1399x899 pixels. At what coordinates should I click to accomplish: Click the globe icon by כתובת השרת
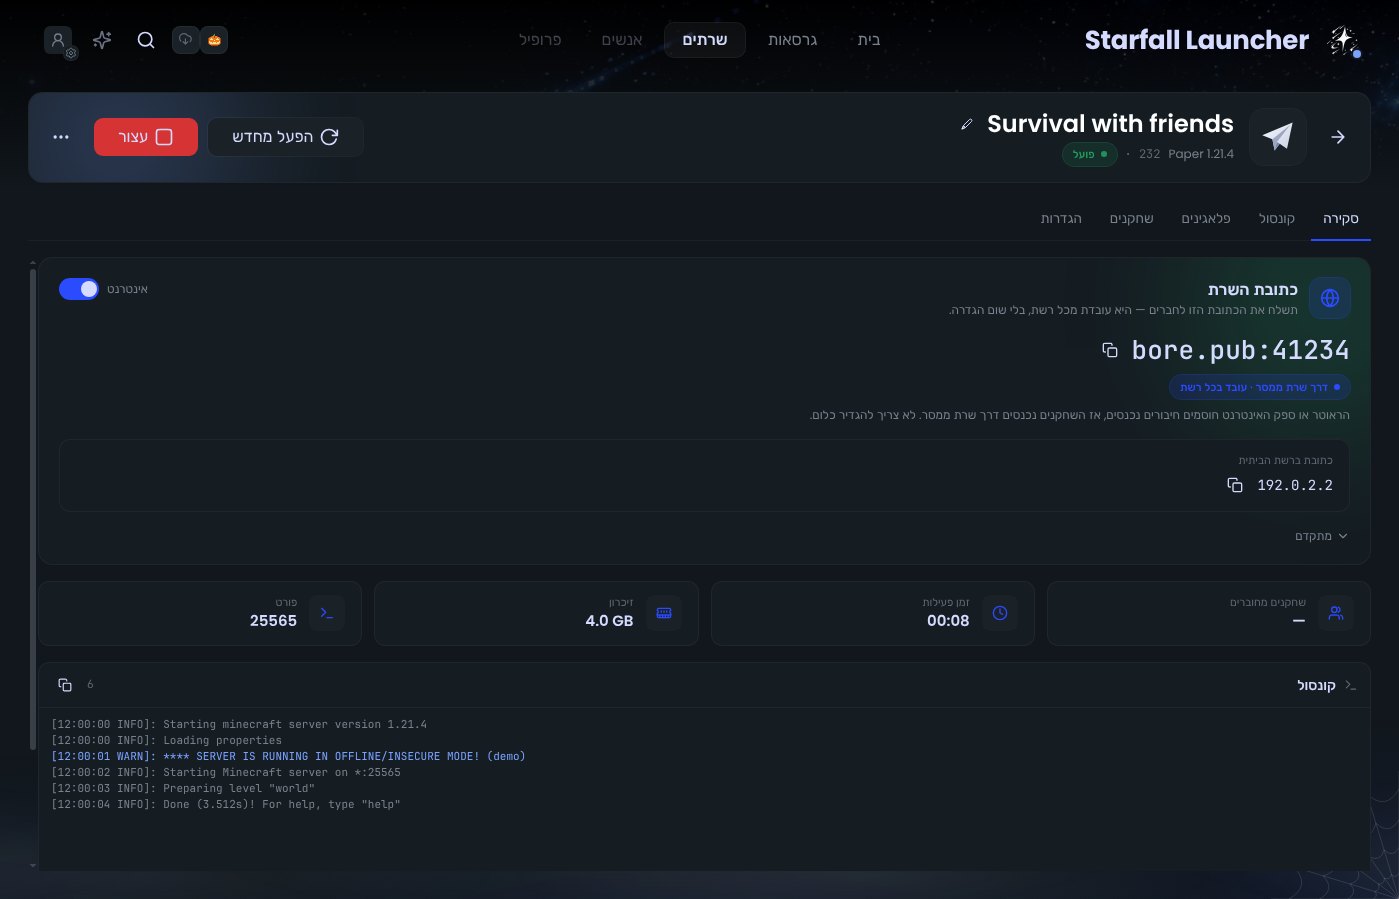point(1330,298)
